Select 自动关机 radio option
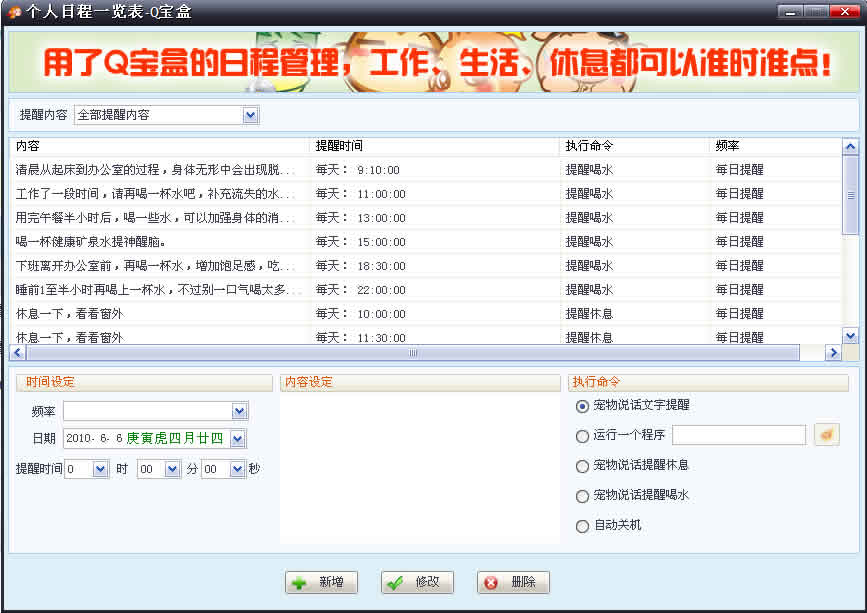This screenshot has height=613, width=867. (582, 526)
